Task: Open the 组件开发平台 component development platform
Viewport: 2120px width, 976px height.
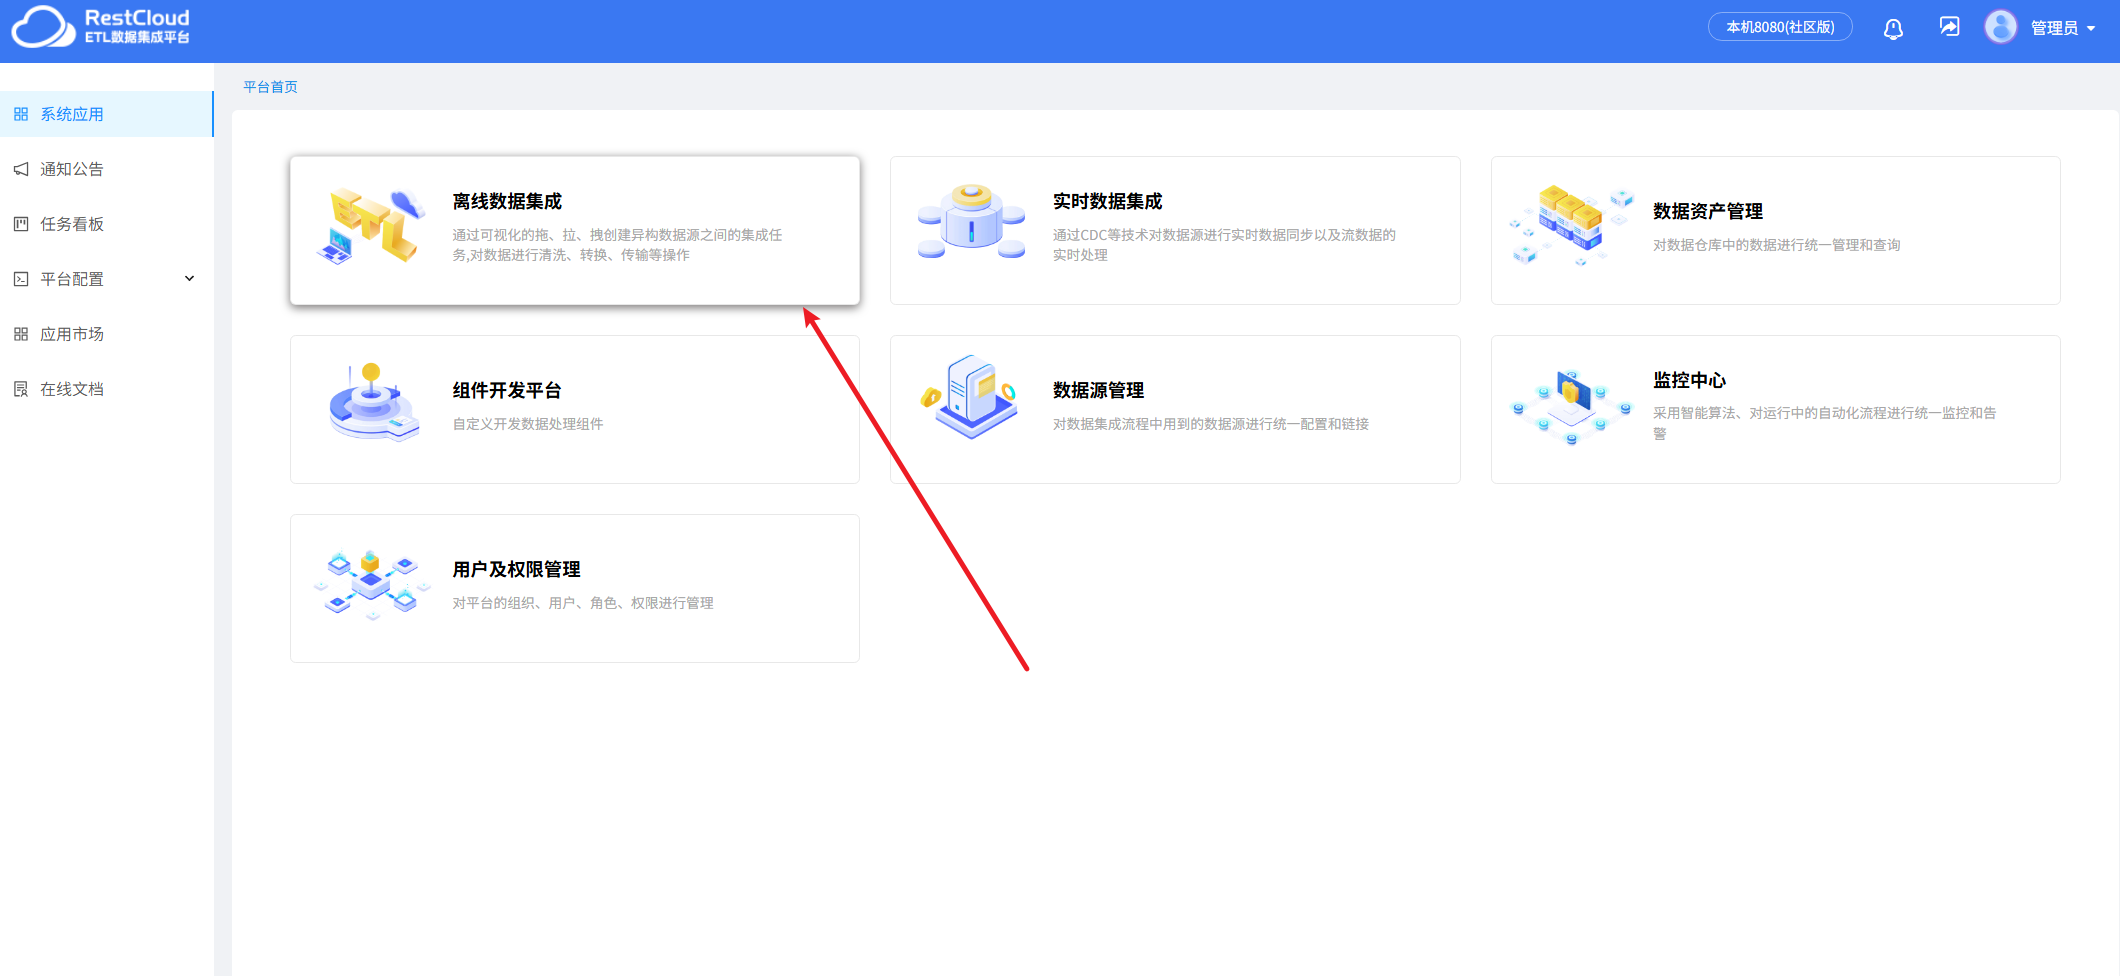Action: pos(574,408)
